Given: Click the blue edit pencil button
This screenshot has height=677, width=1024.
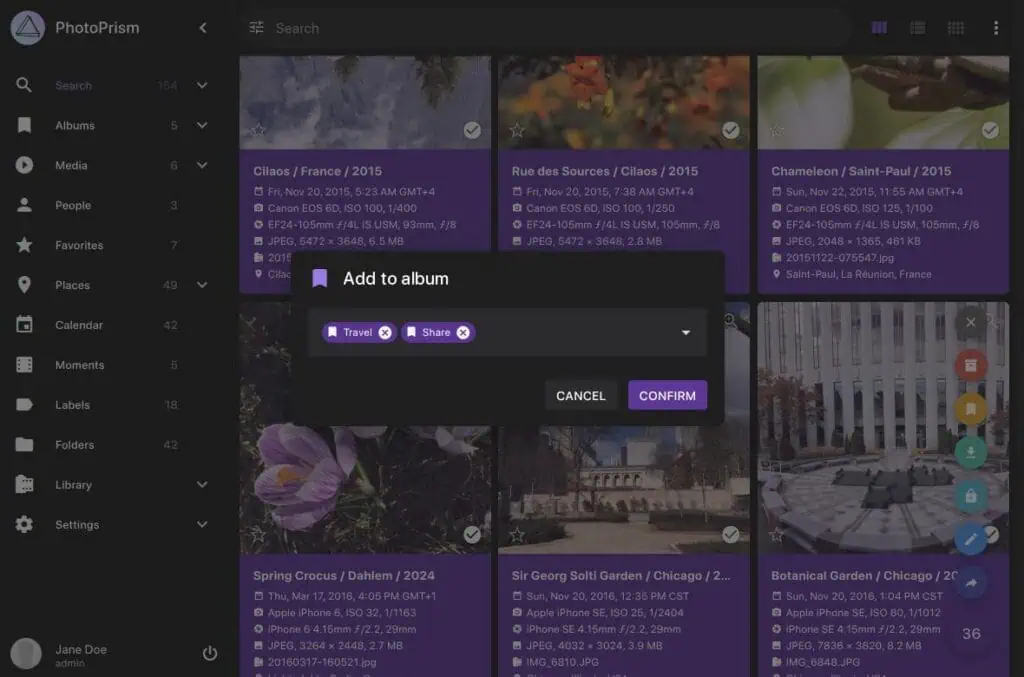Looking at the screenshot, I should click(970, 540).
